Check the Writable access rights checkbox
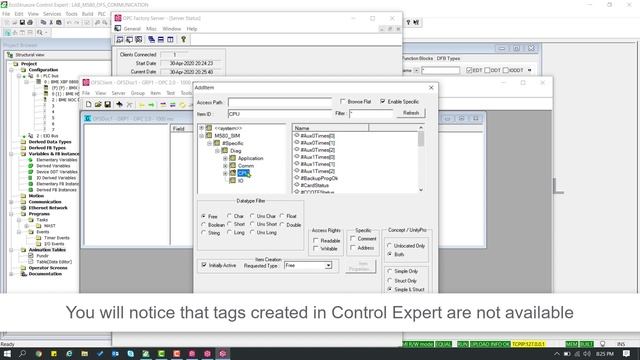The image size is (640, 360). (316, 248)
